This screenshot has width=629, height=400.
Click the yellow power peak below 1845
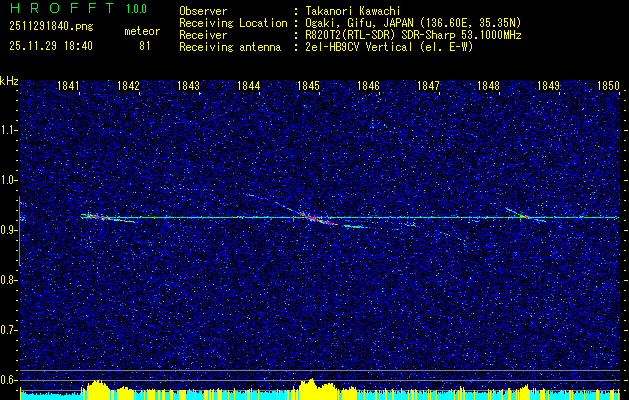click(x=310, y=384)
